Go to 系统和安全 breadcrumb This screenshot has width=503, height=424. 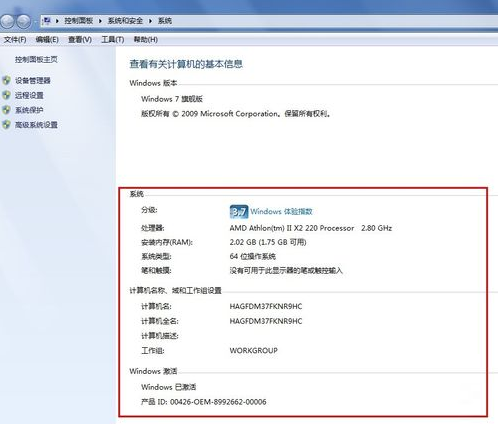pos(125,21)
